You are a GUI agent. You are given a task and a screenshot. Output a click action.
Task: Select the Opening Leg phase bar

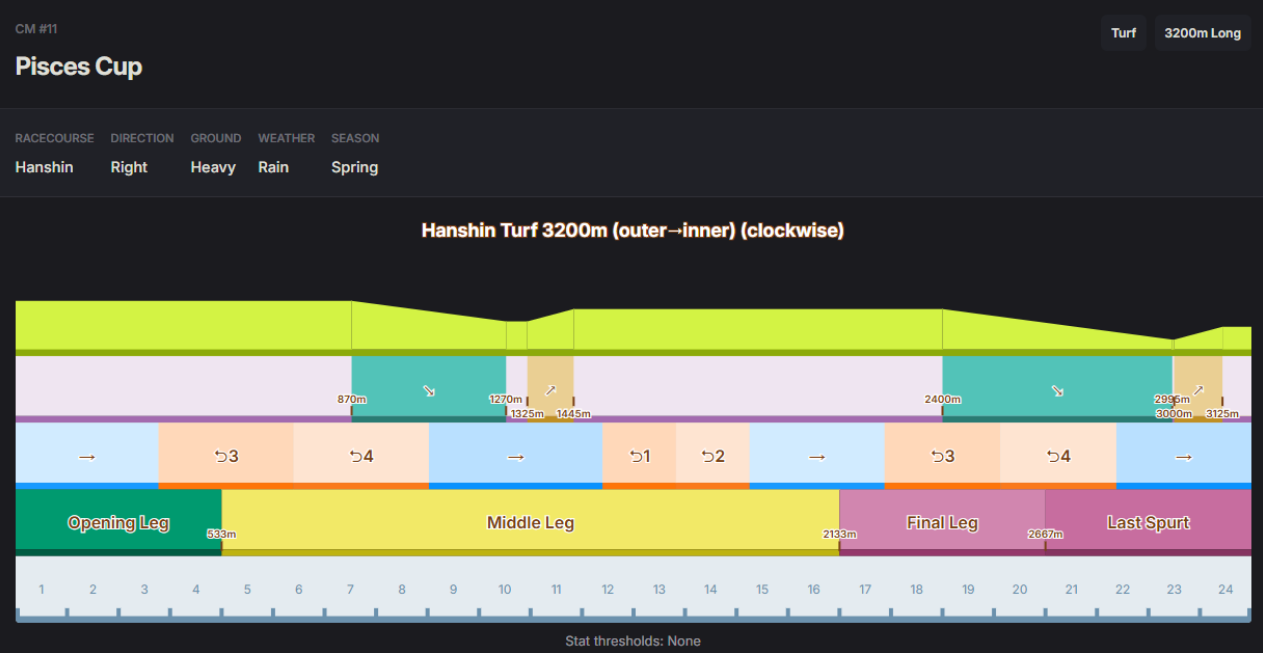(118, 522)
